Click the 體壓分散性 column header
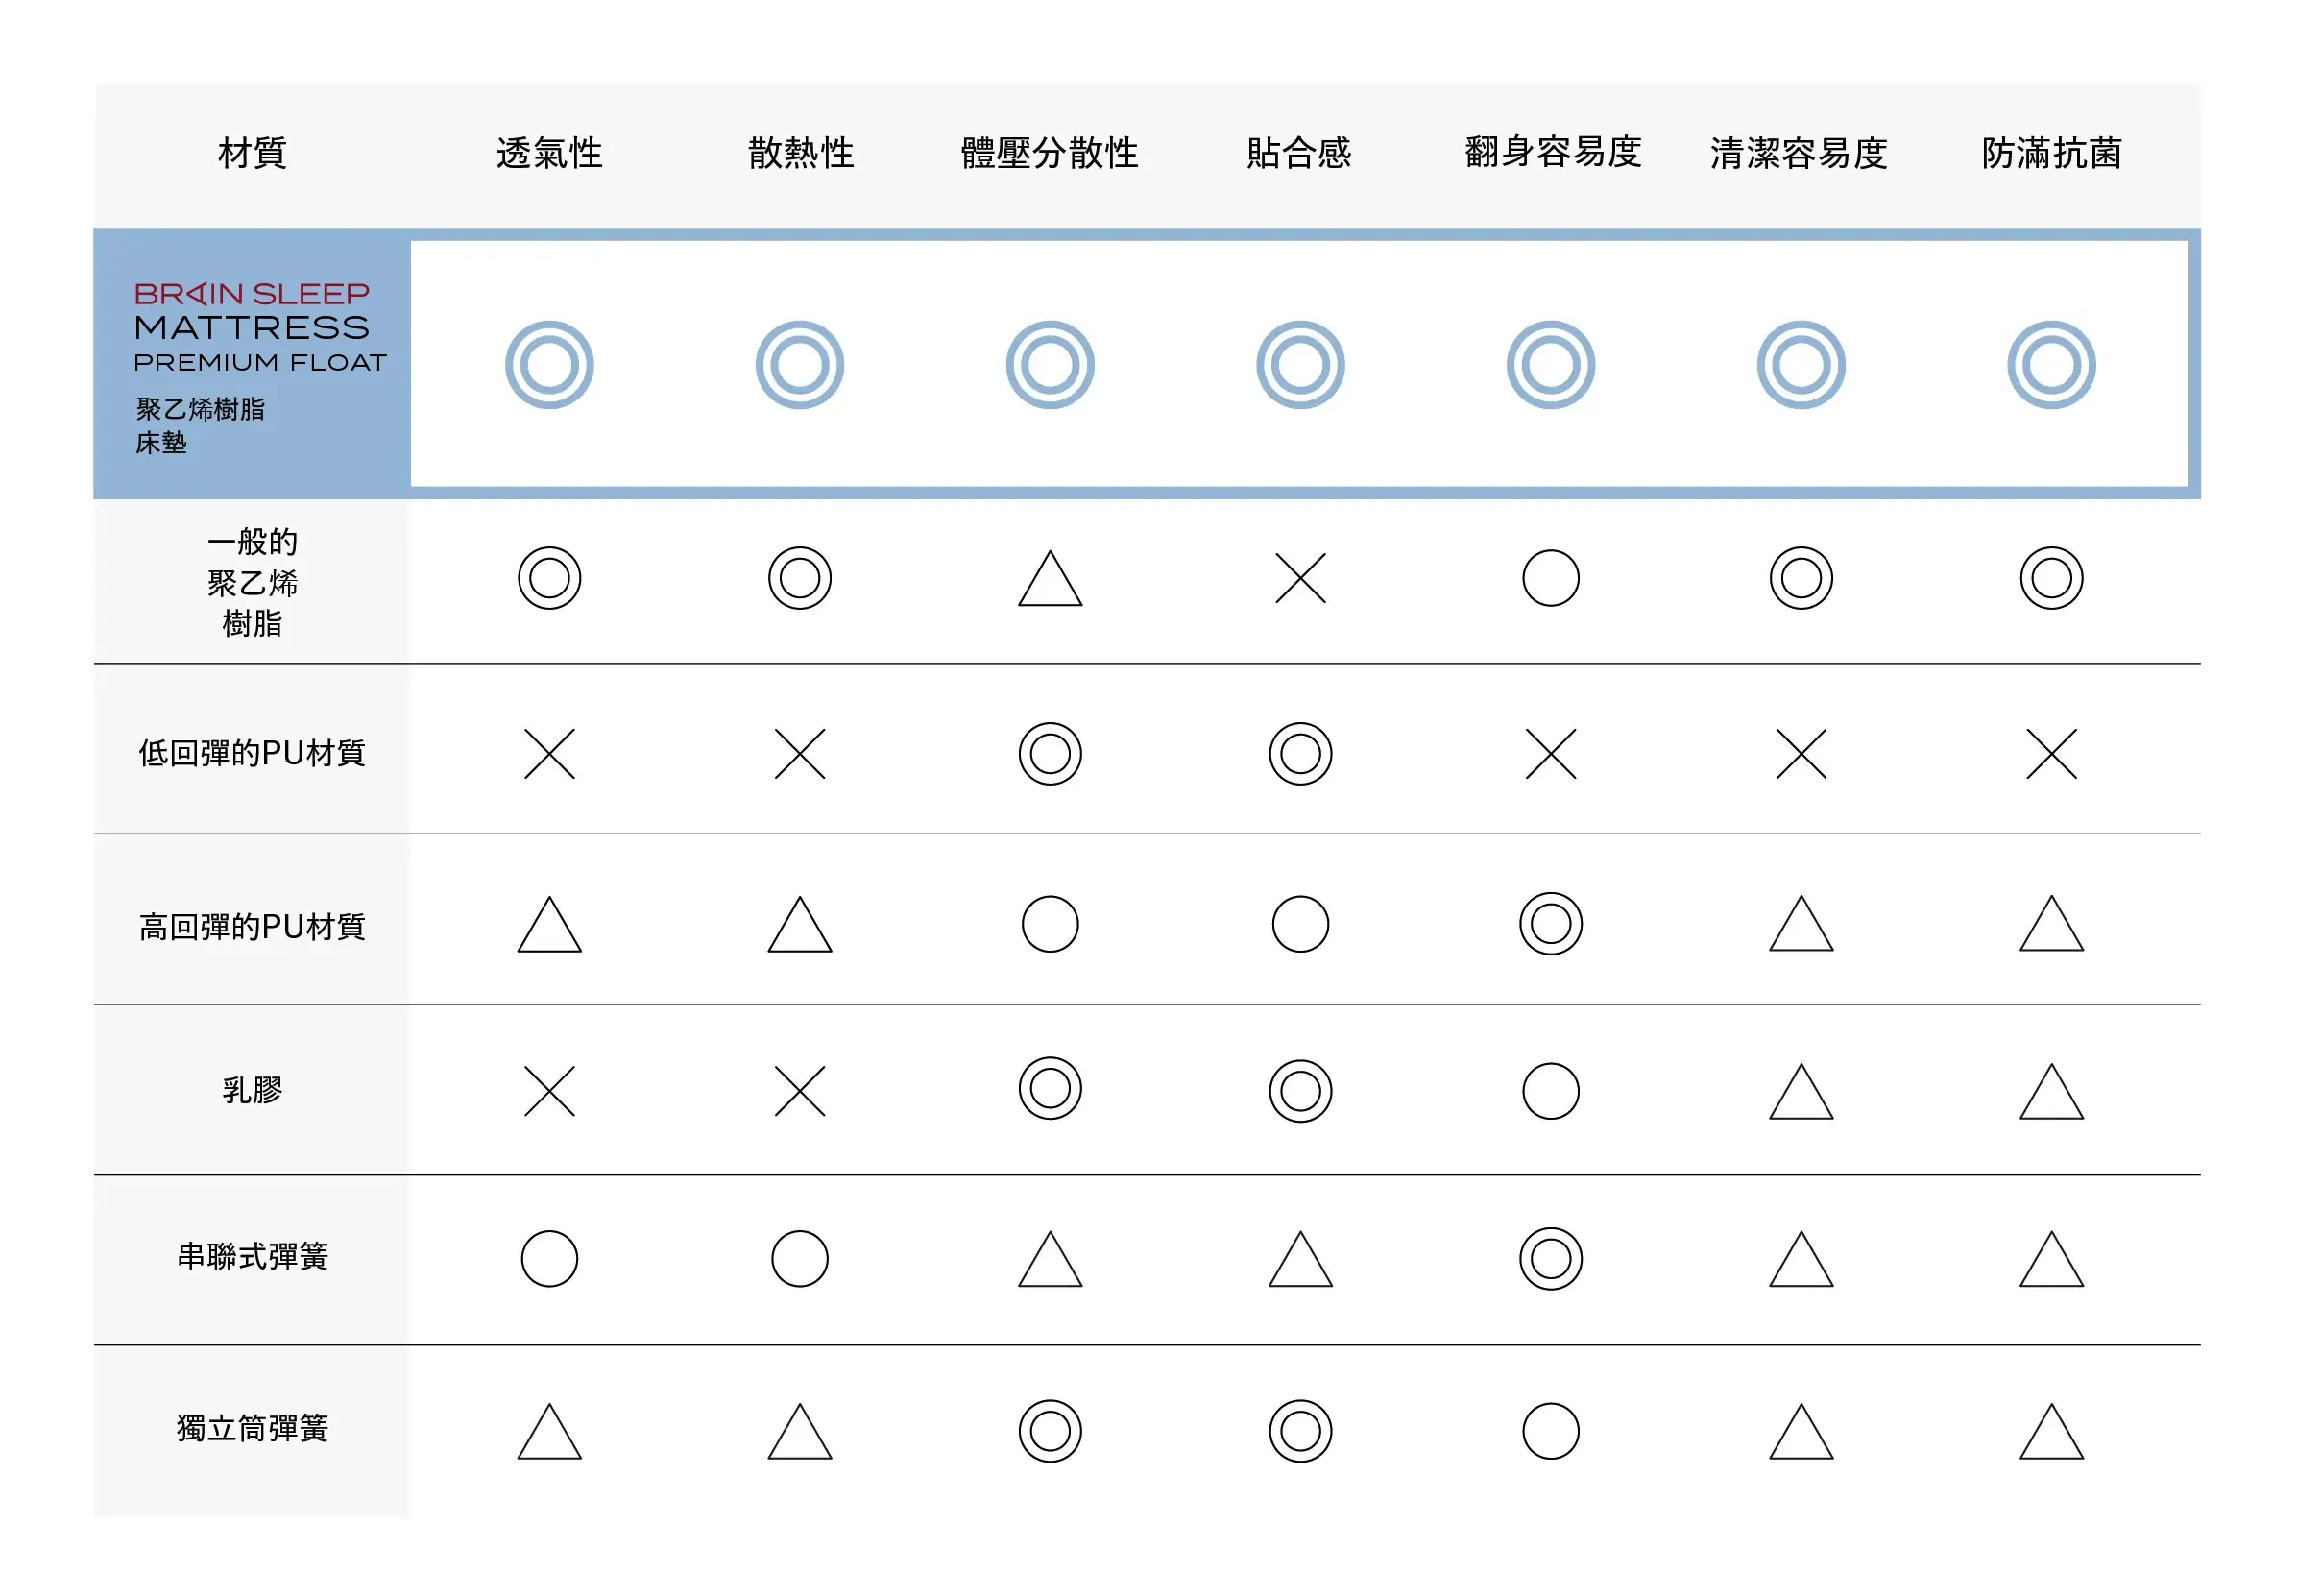 1049,153
